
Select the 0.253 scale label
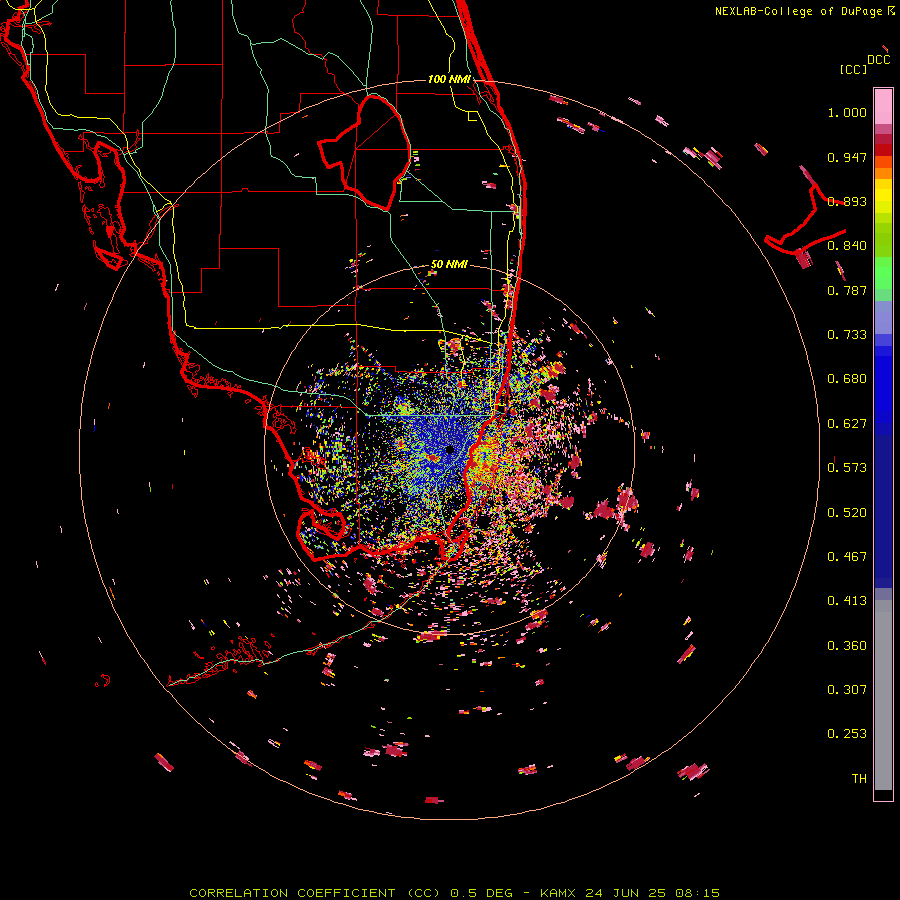[x=847, y=734]
